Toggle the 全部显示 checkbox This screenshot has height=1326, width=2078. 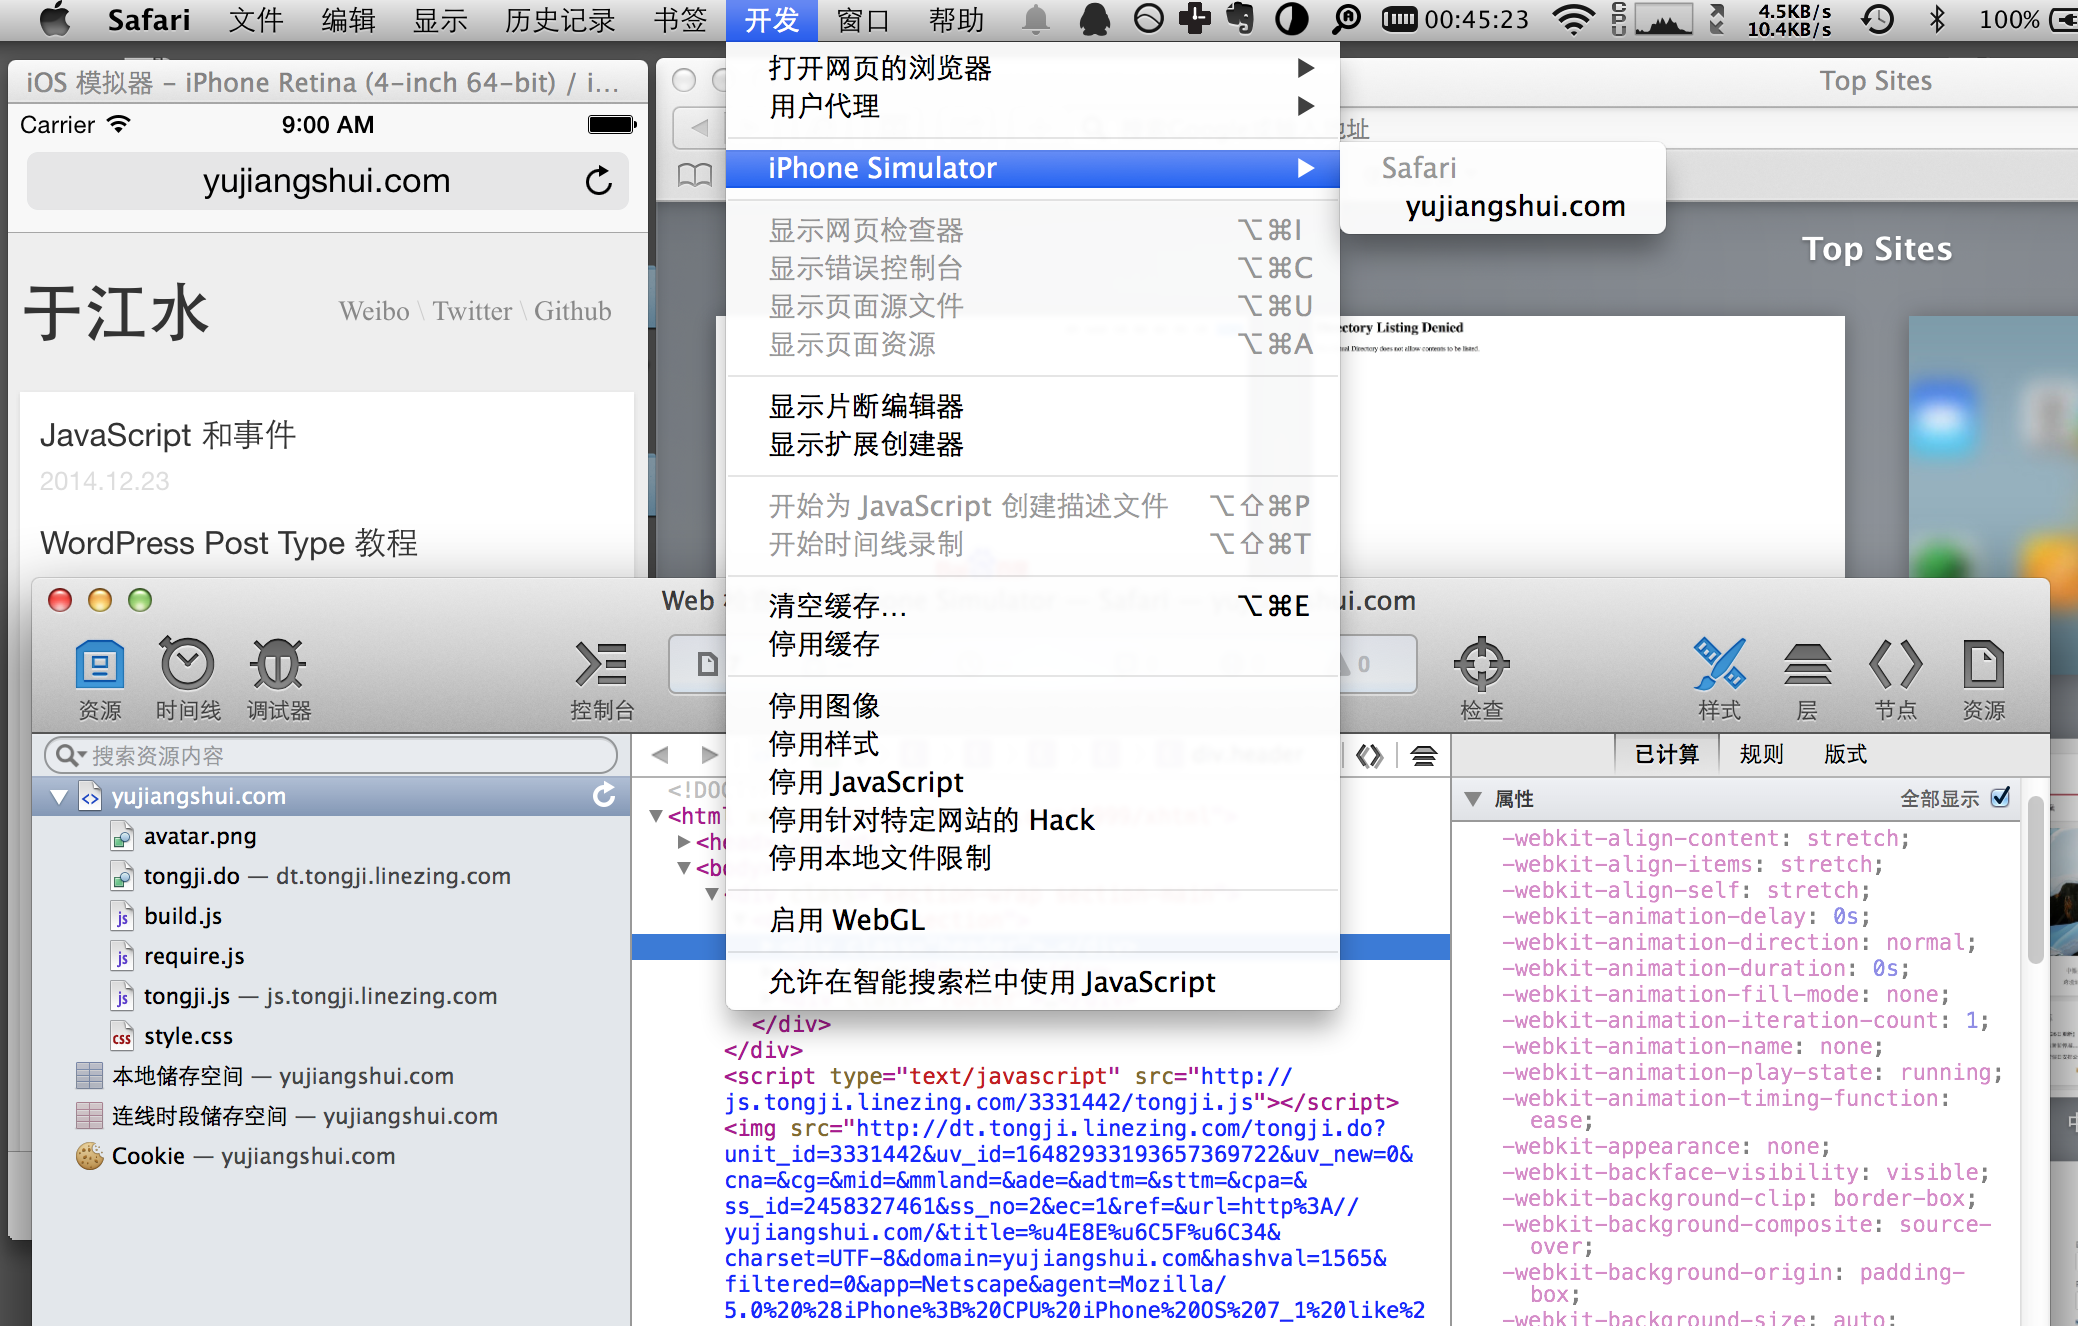point(2000,797)
